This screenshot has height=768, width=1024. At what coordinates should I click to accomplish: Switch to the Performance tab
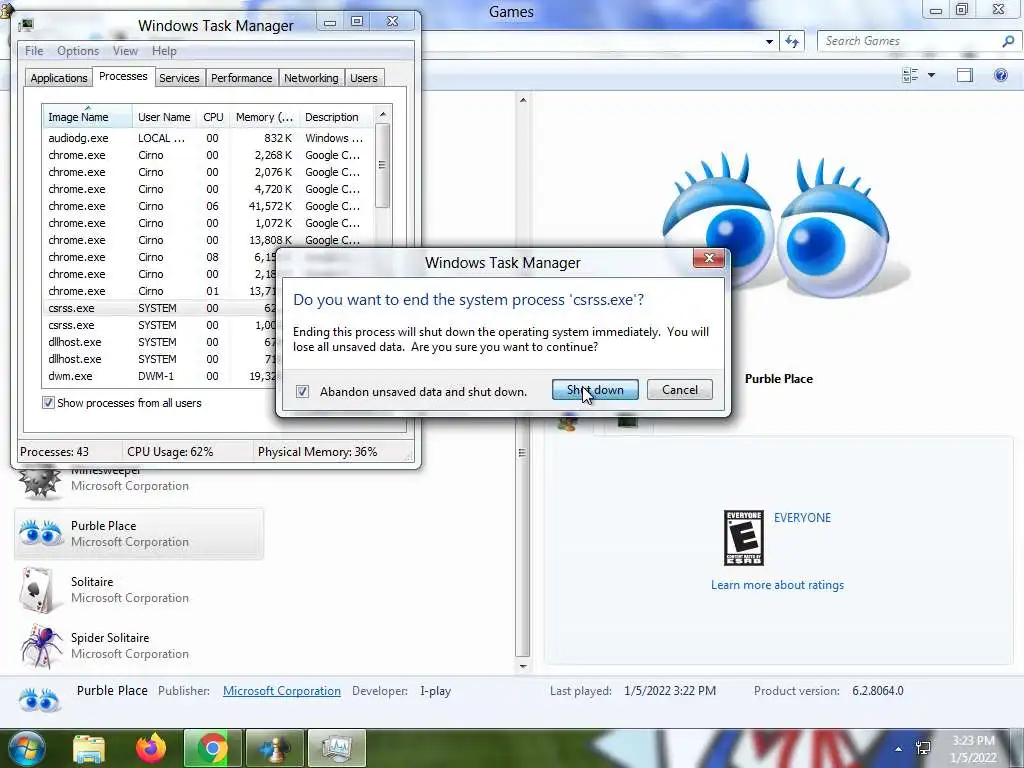coord(241,78)
